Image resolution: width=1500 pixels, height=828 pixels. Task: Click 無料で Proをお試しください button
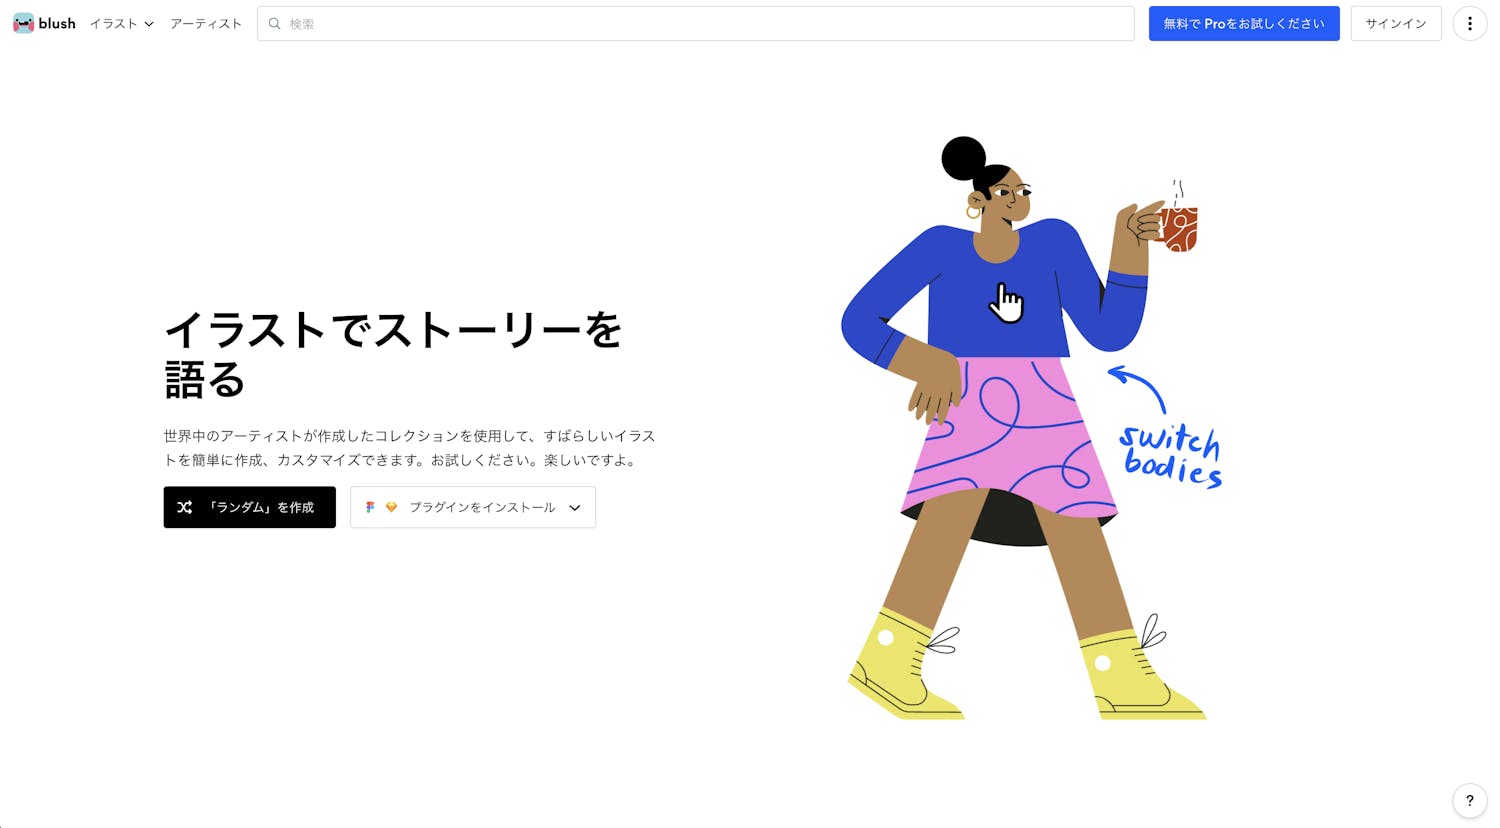tap(1243, 23)
